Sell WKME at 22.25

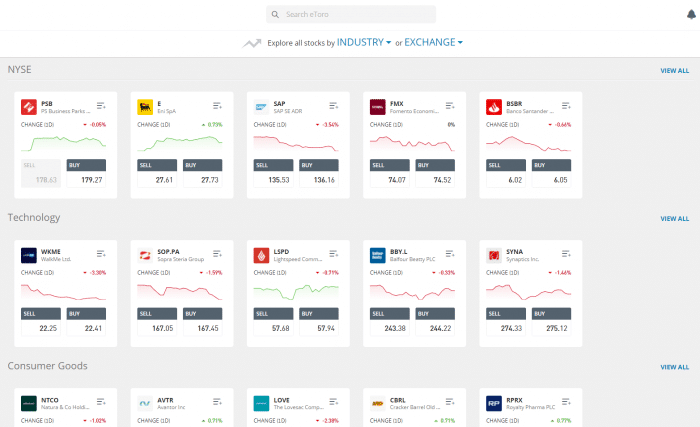coord(41,322)
